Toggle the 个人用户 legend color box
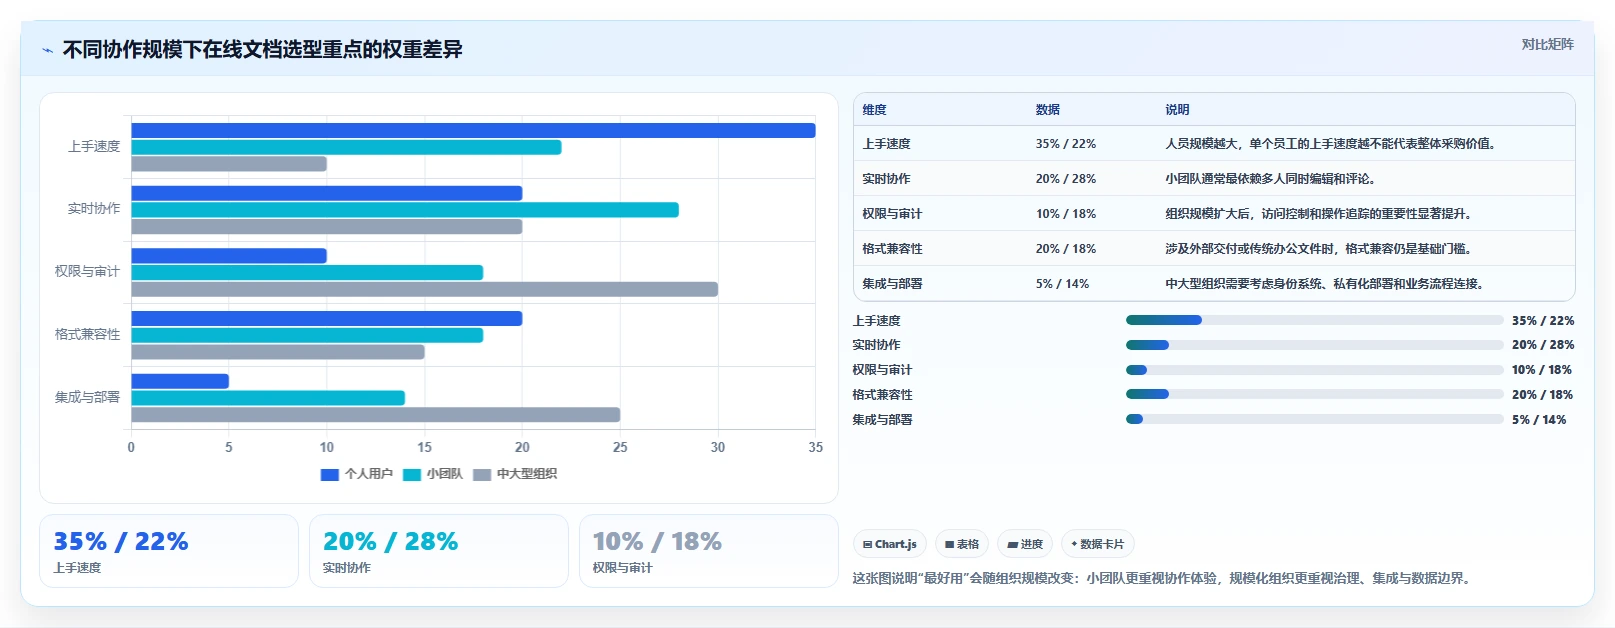 pos(329,474)
